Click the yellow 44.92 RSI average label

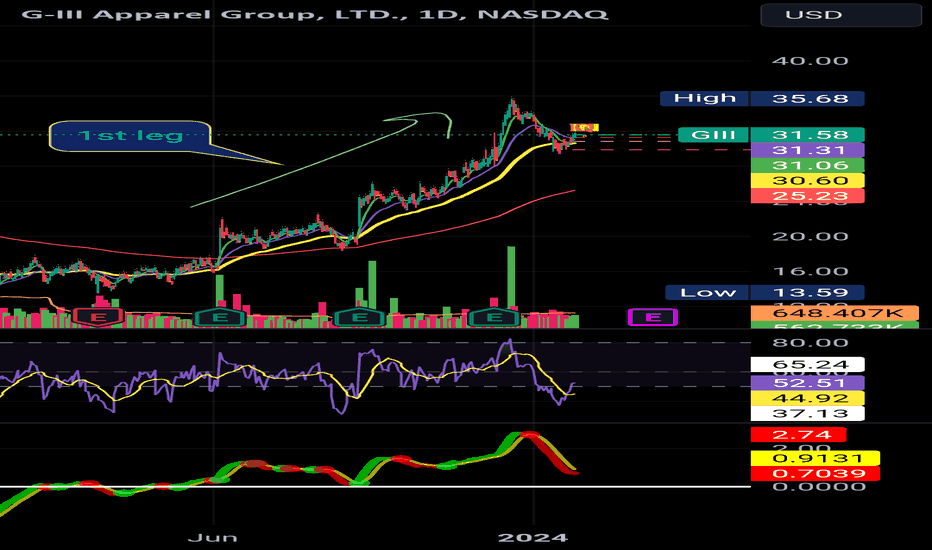(x=807, y=398)
